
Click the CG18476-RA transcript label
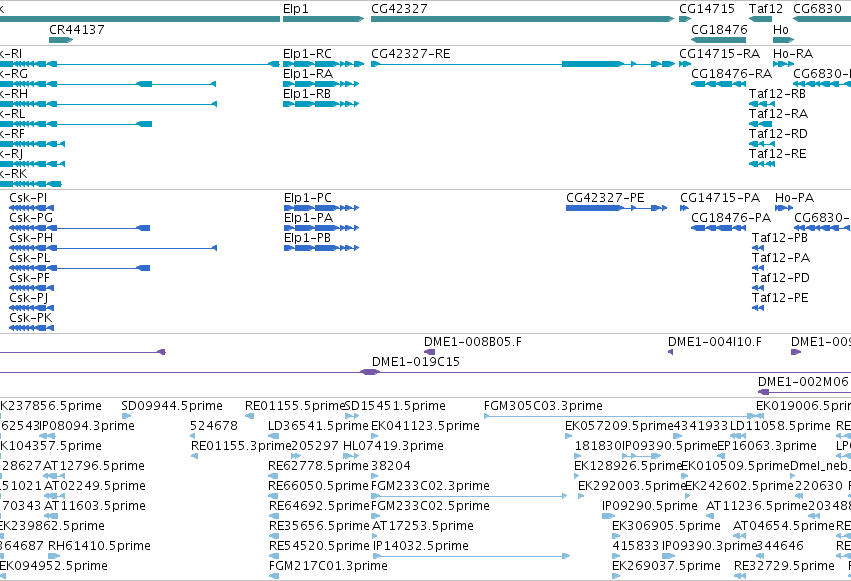tap(732, 74)
